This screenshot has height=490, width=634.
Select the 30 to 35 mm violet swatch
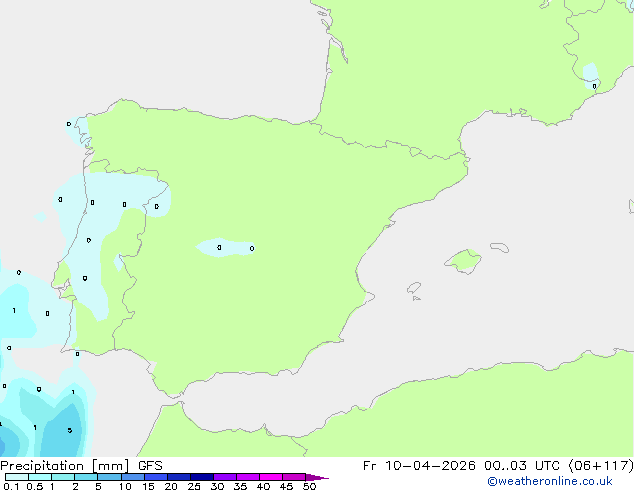click(x=225, y=477)
